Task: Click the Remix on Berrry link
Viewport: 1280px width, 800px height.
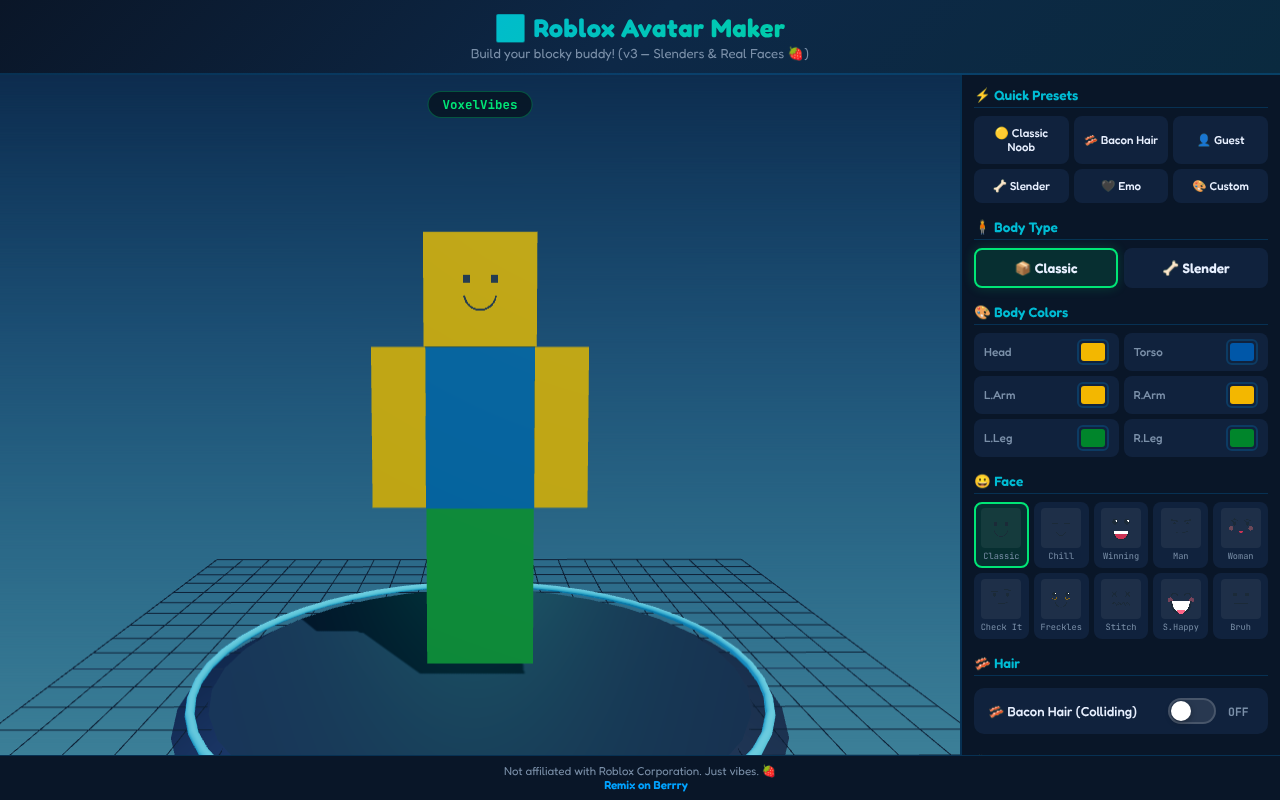Action: click(645, 785)
